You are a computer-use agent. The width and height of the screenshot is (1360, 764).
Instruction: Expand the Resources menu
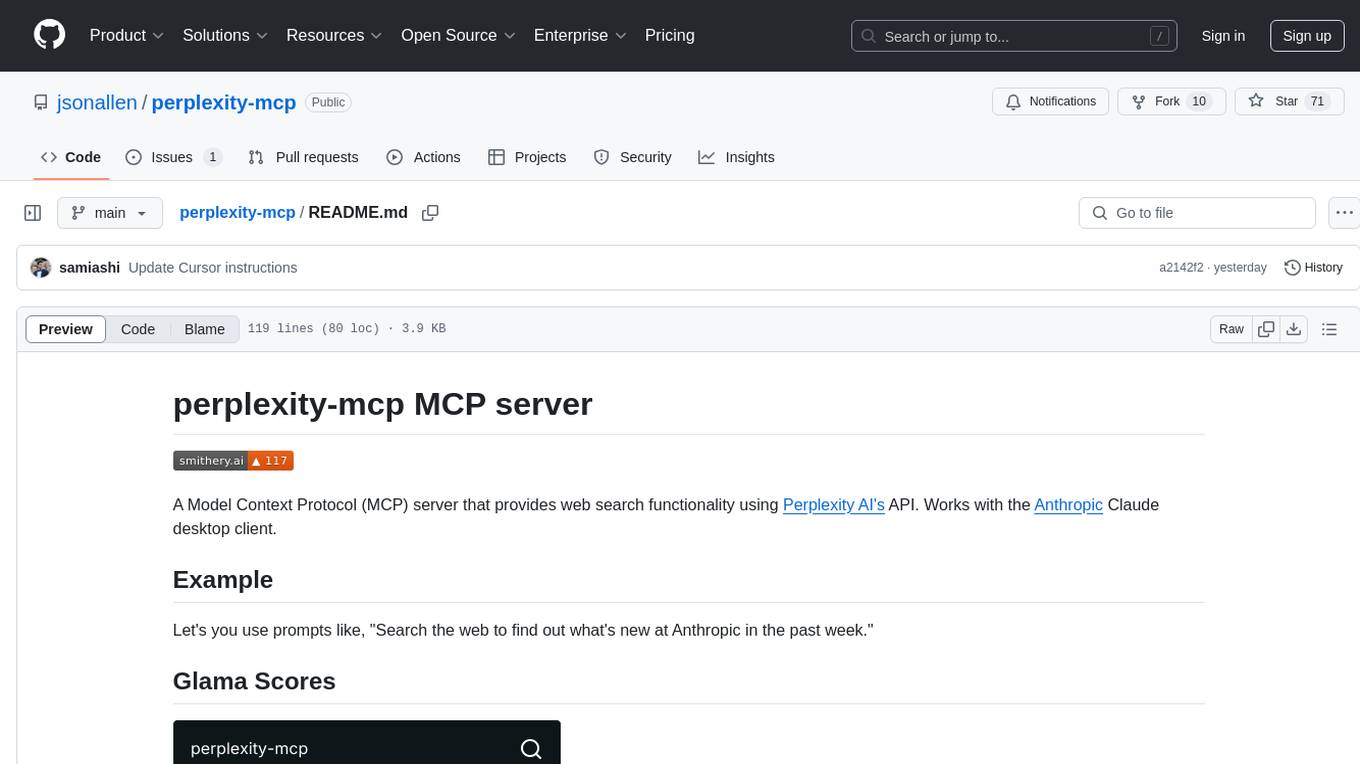pos(334,35)
